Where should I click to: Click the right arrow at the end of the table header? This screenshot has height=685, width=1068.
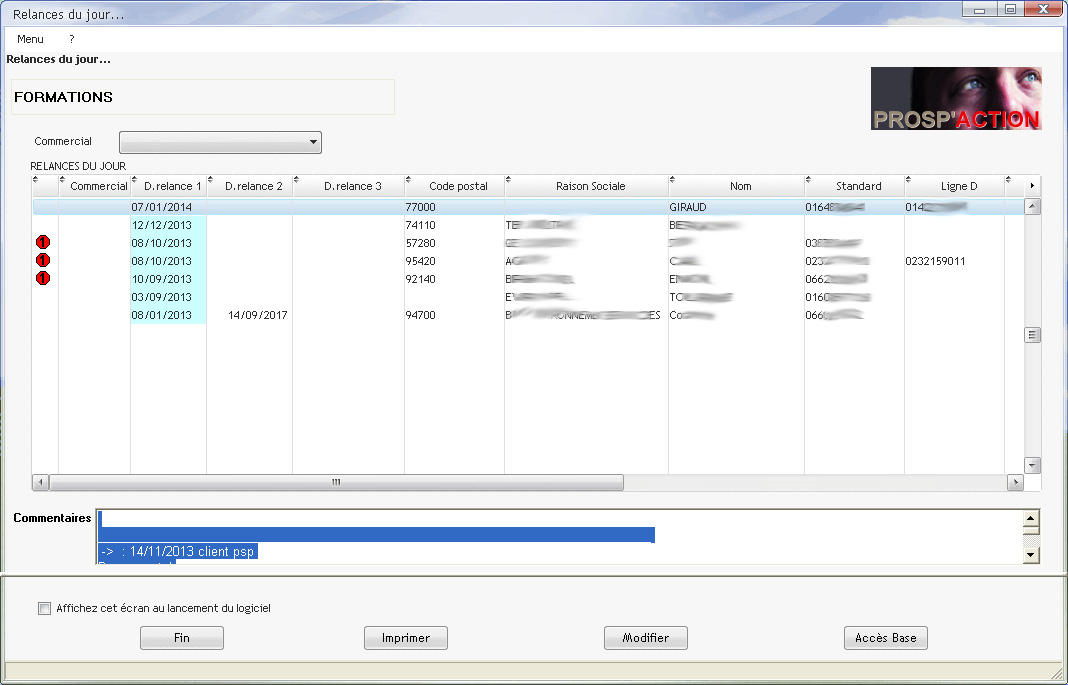tap(1033, 186)
